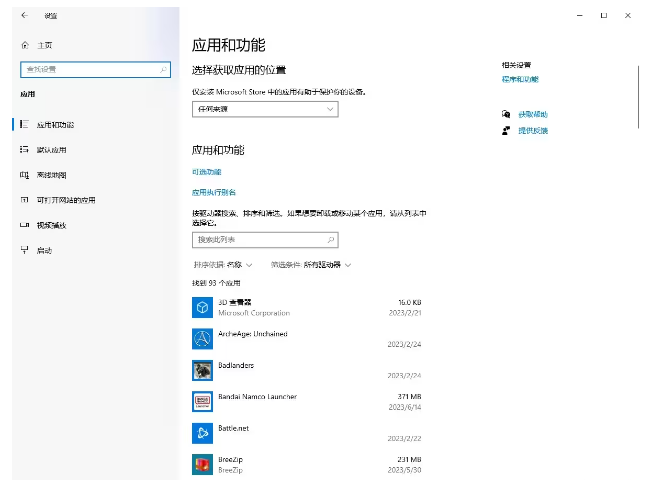The image size is (663, 480).
Task: Go to 主页 home page
Action: (44, 45)
